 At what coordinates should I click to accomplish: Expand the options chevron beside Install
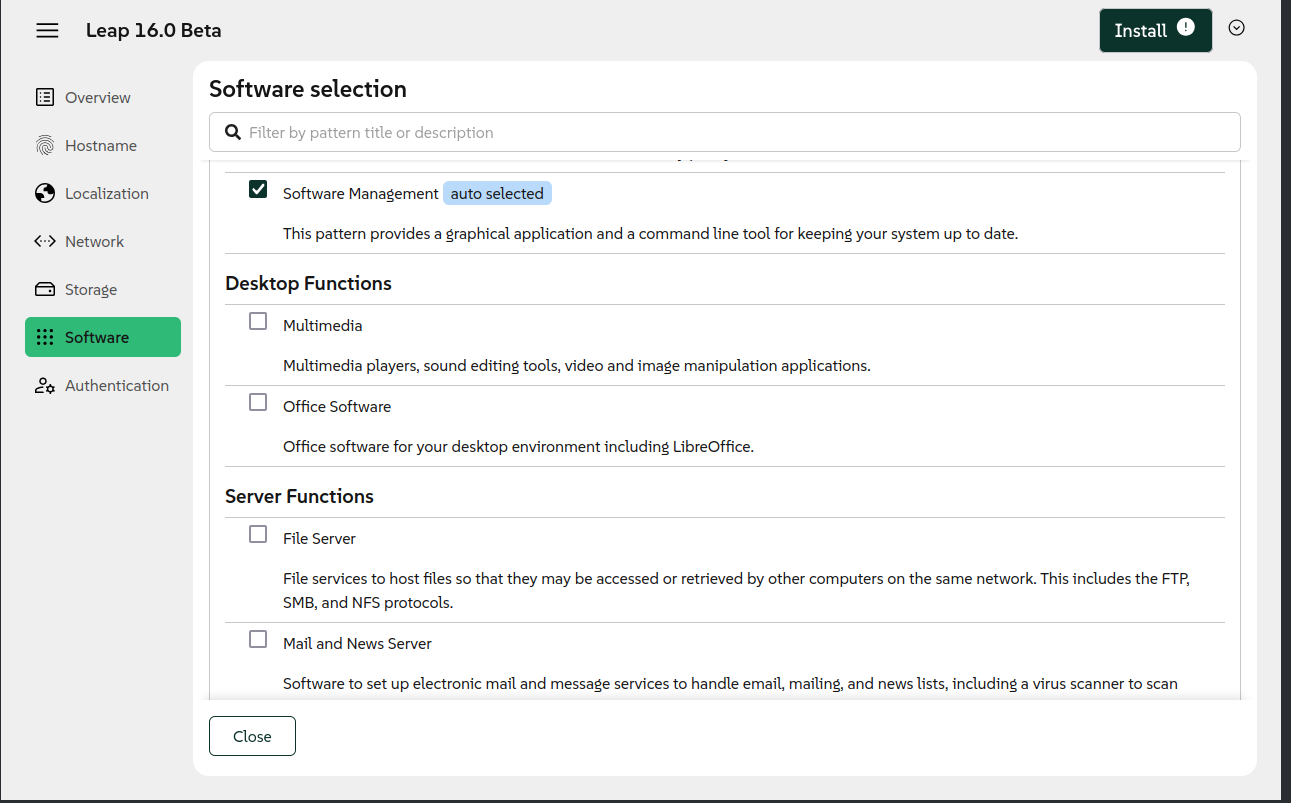point(1236,28)
